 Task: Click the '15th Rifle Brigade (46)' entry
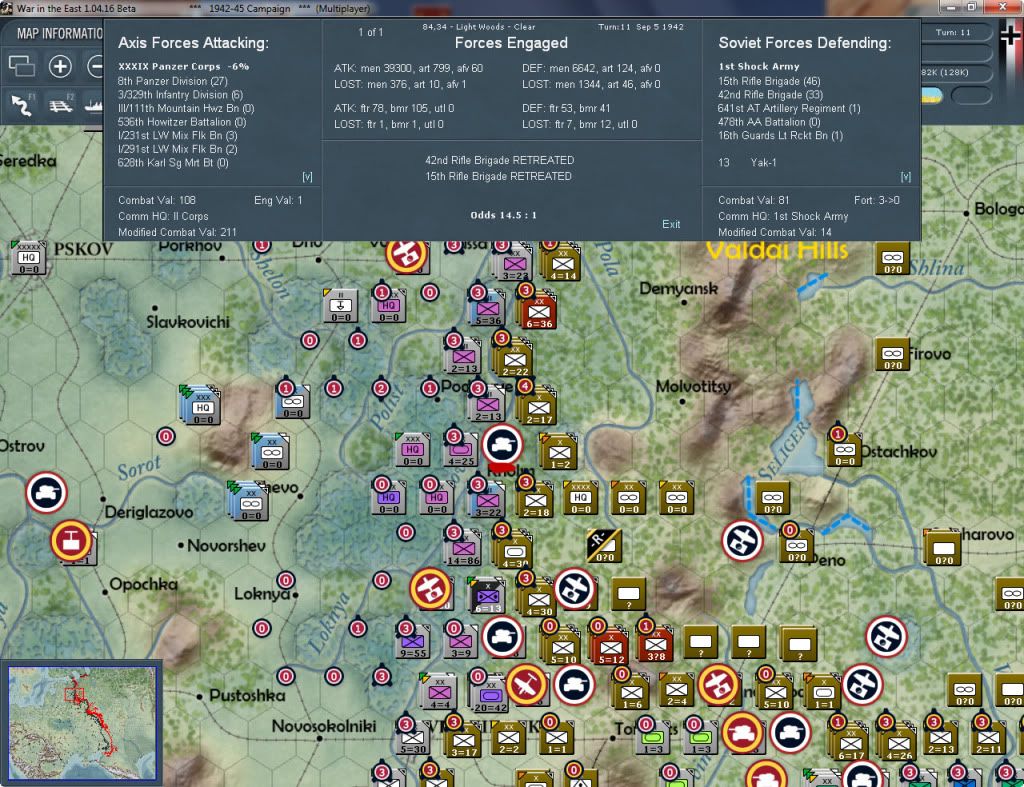[769, 81]
